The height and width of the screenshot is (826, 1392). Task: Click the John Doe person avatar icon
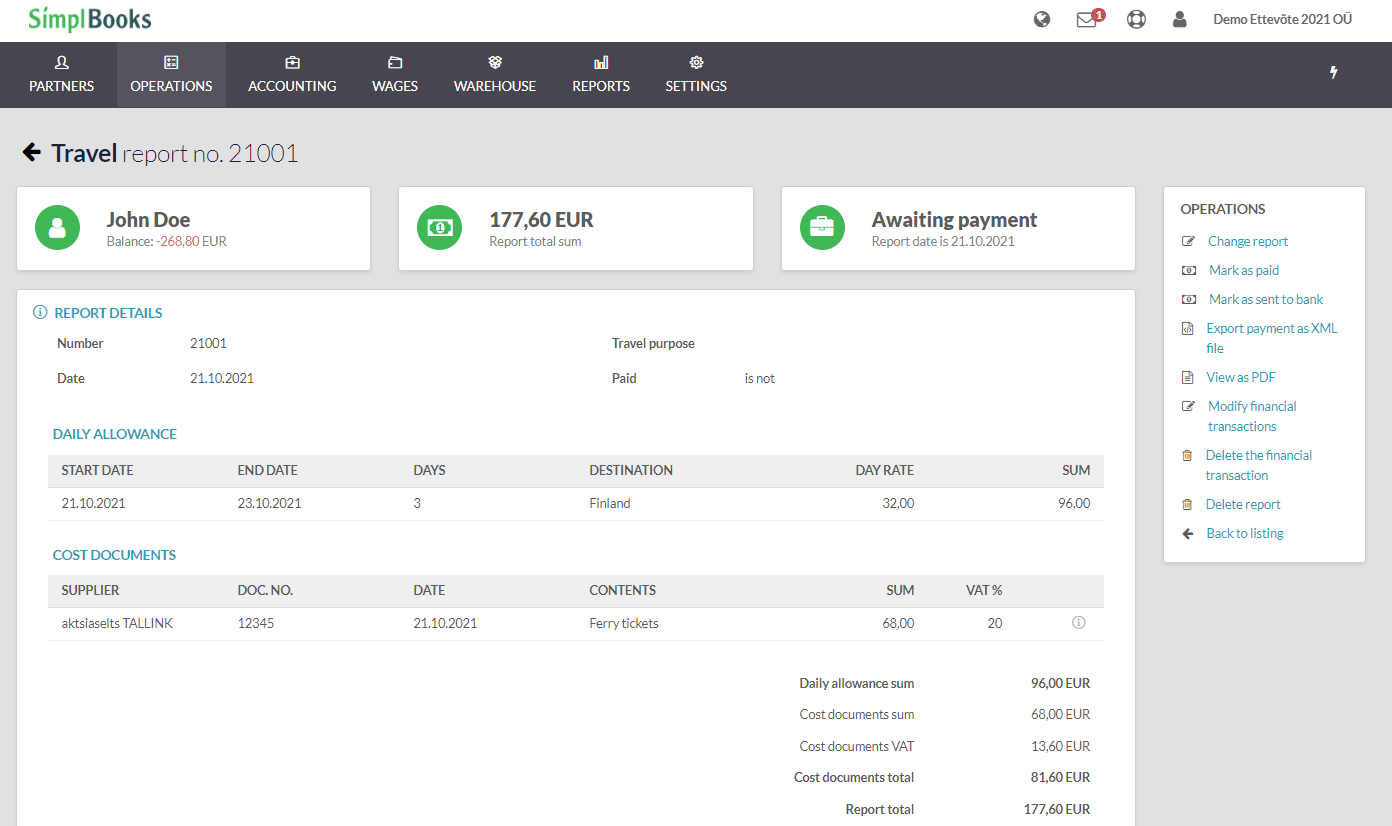pos(57,227)
